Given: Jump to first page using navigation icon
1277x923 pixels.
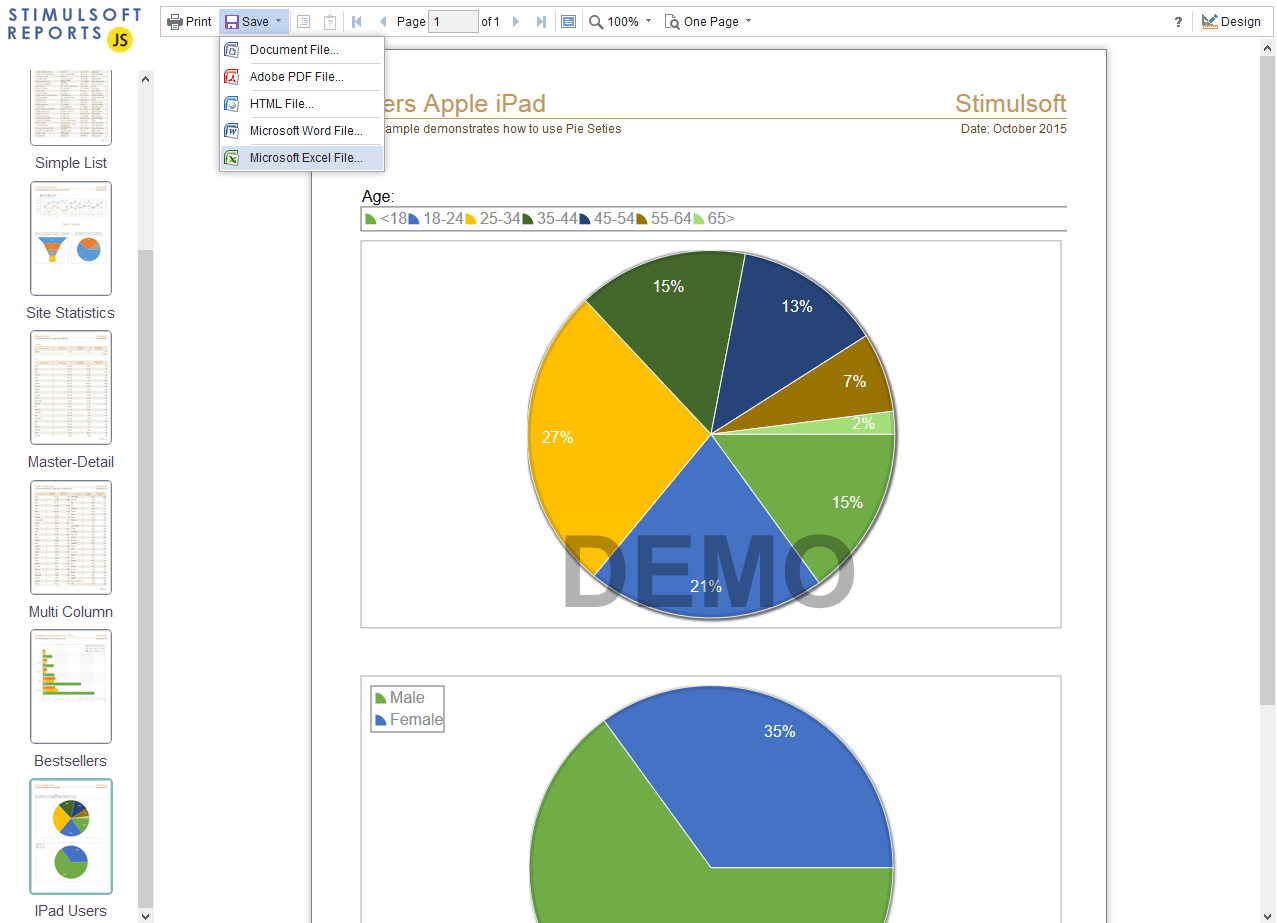Looking at the screenshot, I should click(356, 21).
